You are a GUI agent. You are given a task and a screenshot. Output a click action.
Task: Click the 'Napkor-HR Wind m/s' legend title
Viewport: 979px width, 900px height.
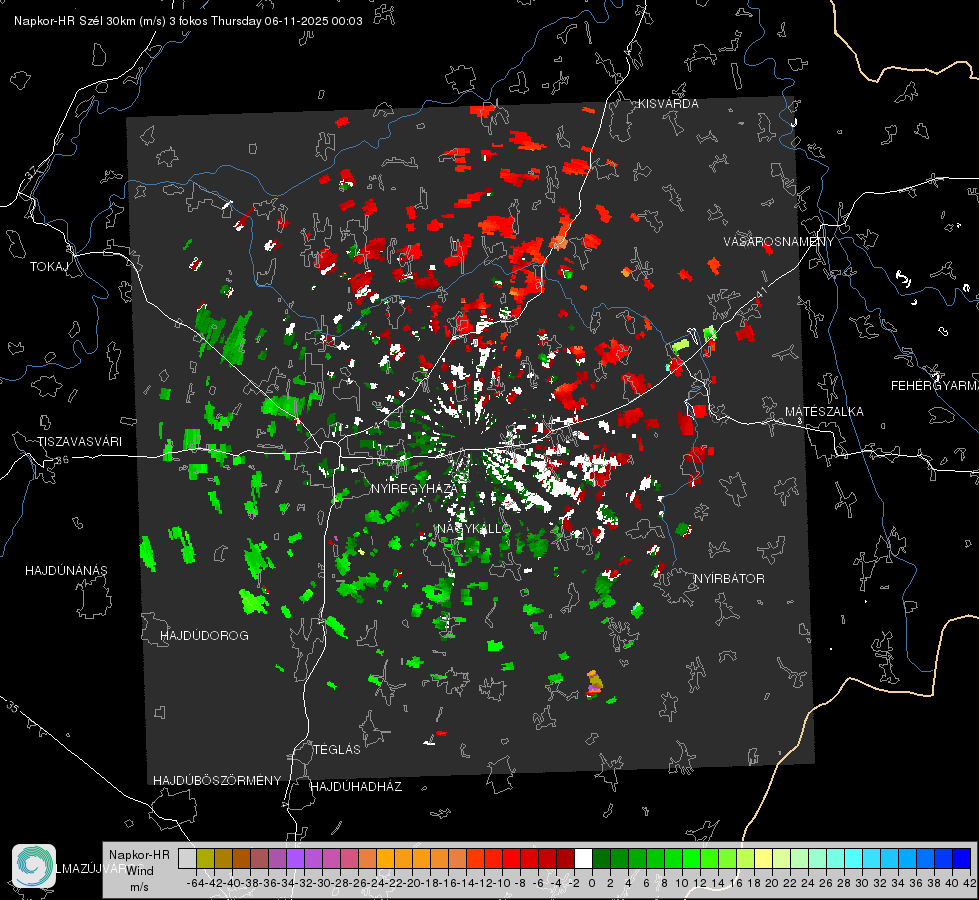coord(139,871)
